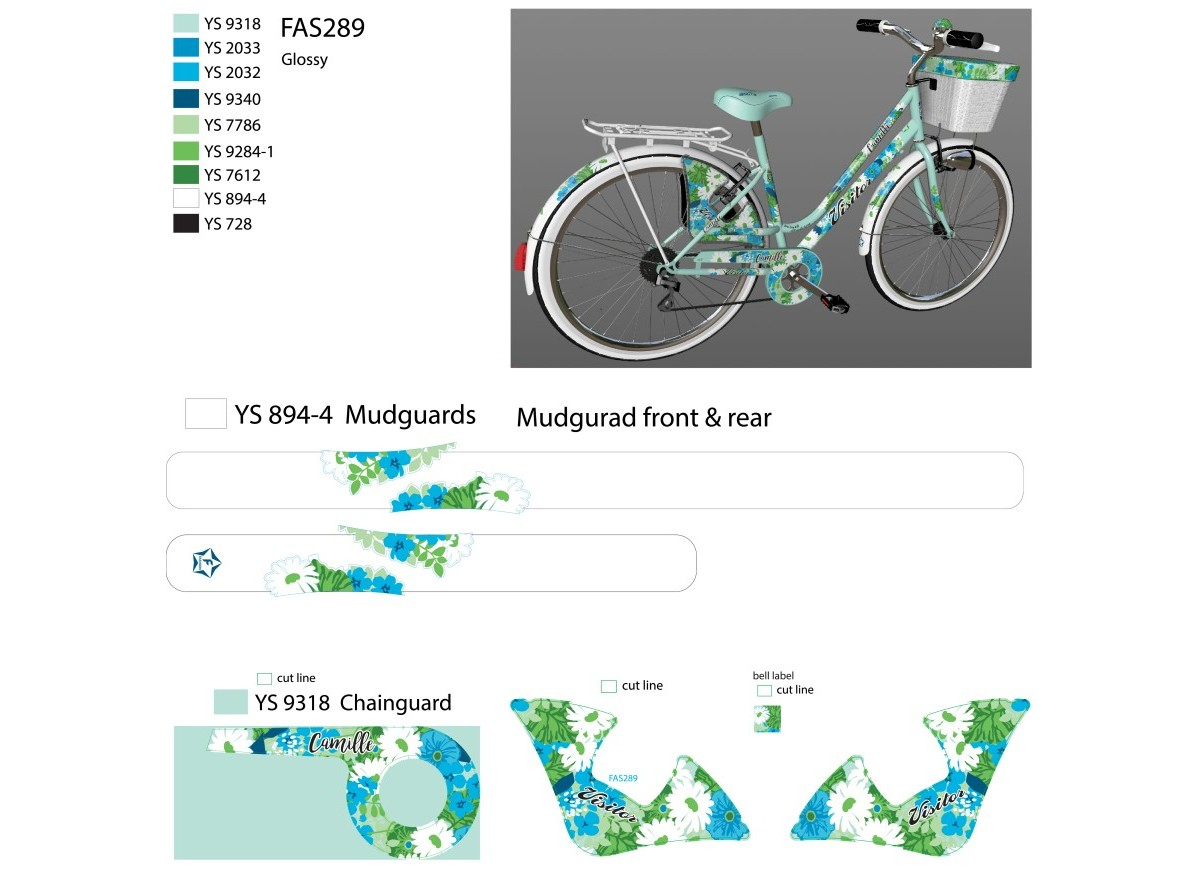Click the white swatch beside the Mudguards label
Viewport: 1200px width, 886px height.
(206, 414)
